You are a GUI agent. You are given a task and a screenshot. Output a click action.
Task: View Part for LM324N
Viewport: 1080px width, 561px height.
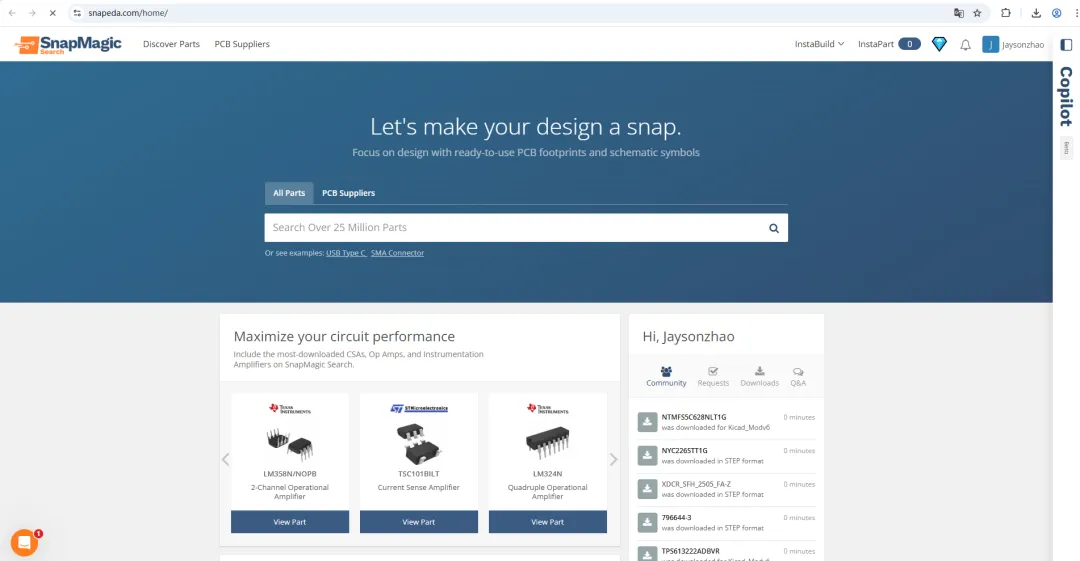[548, 522]
